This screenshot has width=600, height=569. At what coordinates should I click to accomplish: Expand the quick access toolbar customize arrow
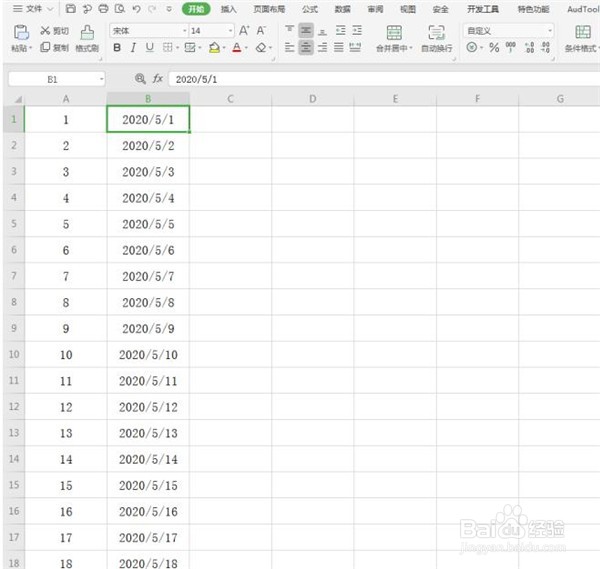169,9
